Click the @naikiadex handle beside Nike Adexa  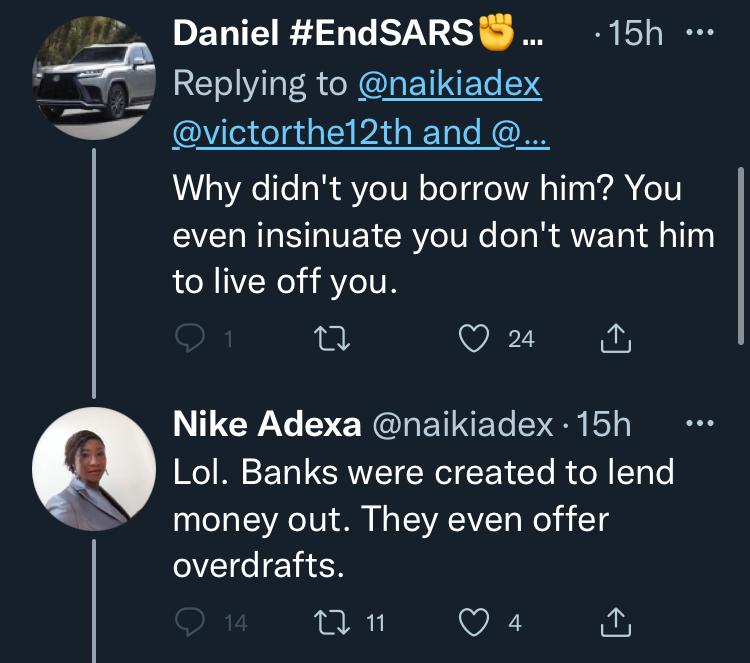[462, 425]
